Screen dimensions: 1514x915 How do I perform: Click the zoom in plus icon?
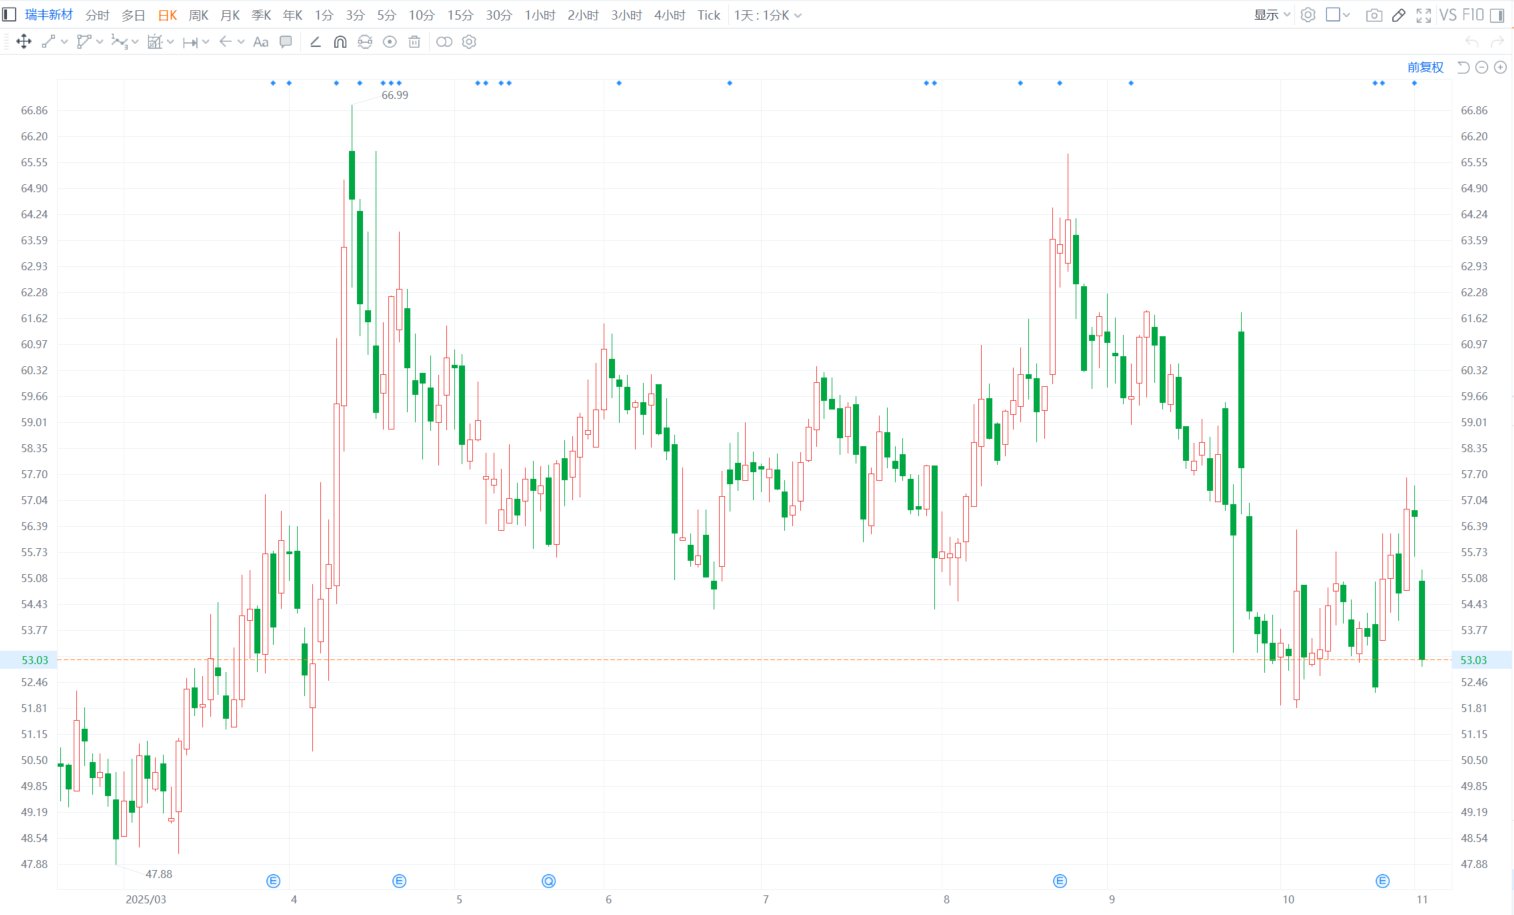(x=1500, y=67)
